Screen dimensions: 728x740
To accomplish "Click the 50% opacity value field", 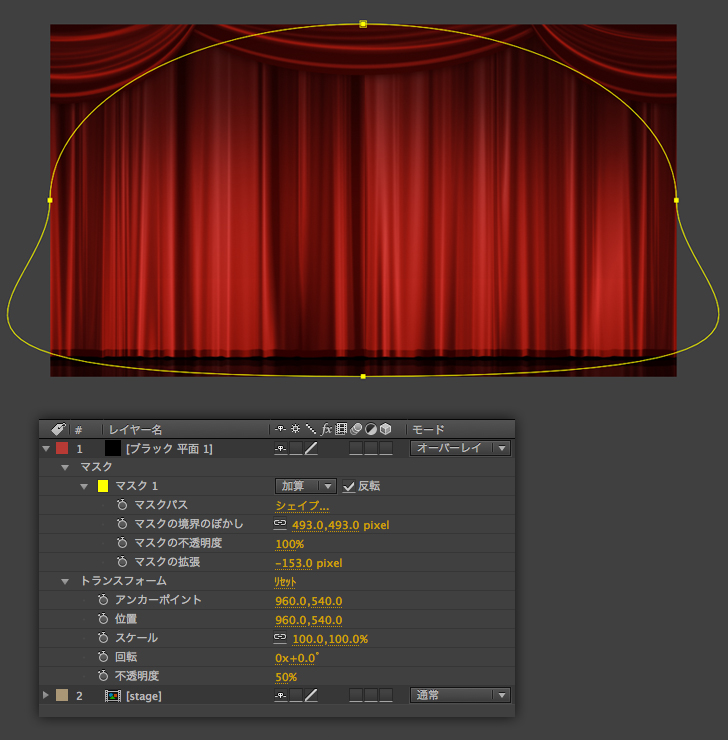I will pyautogui.click(x=286, y=677).
